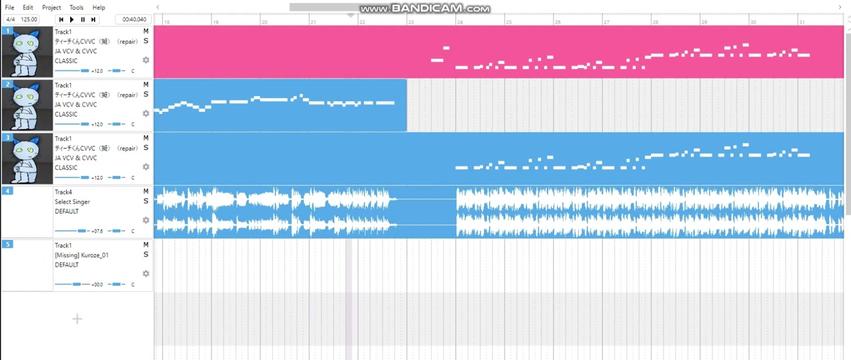Open JA VCV & CVVC phonemizer on track 2

point(75,104)
